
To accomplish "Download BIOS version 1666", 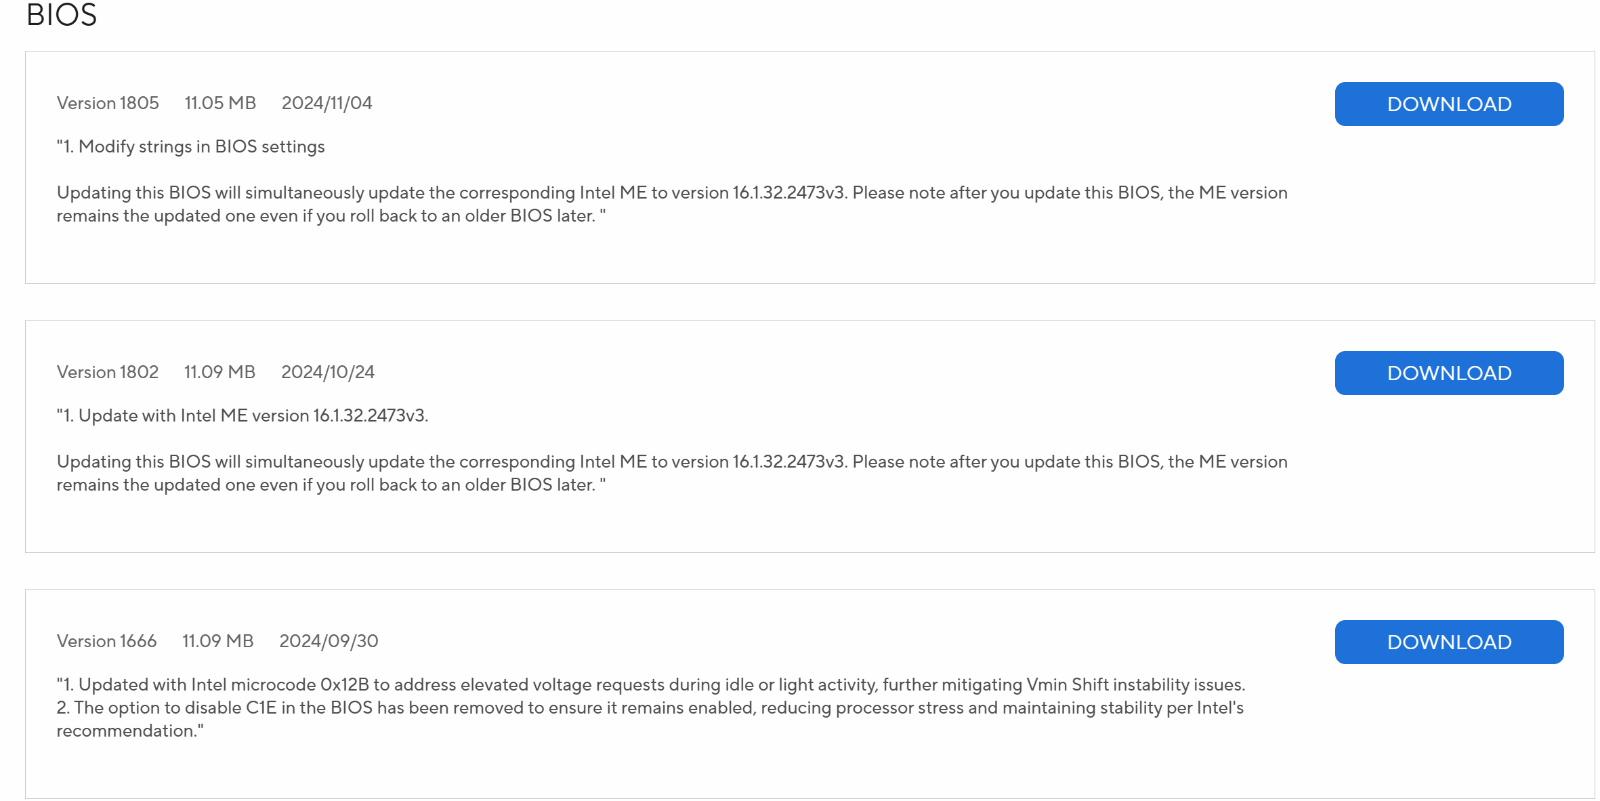I will 1449,642.
